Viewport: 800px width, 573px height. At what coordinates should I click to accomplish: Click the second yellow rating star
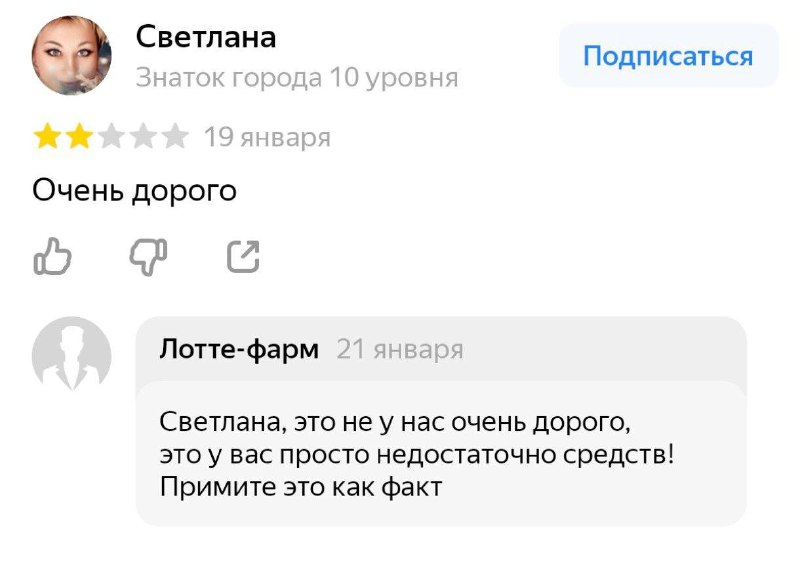tap(79, 137)
